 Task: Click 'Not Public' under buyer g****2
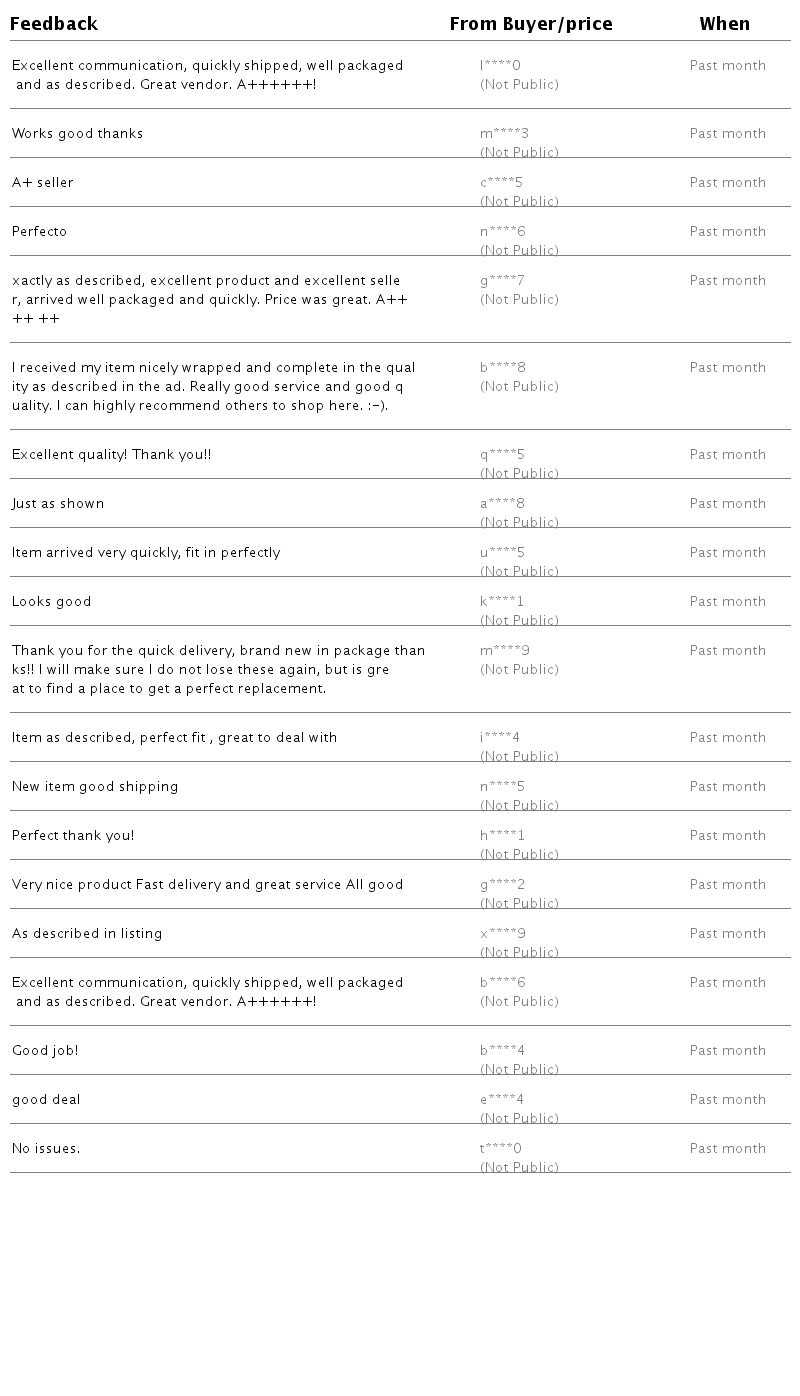click(x=519, y=904)
